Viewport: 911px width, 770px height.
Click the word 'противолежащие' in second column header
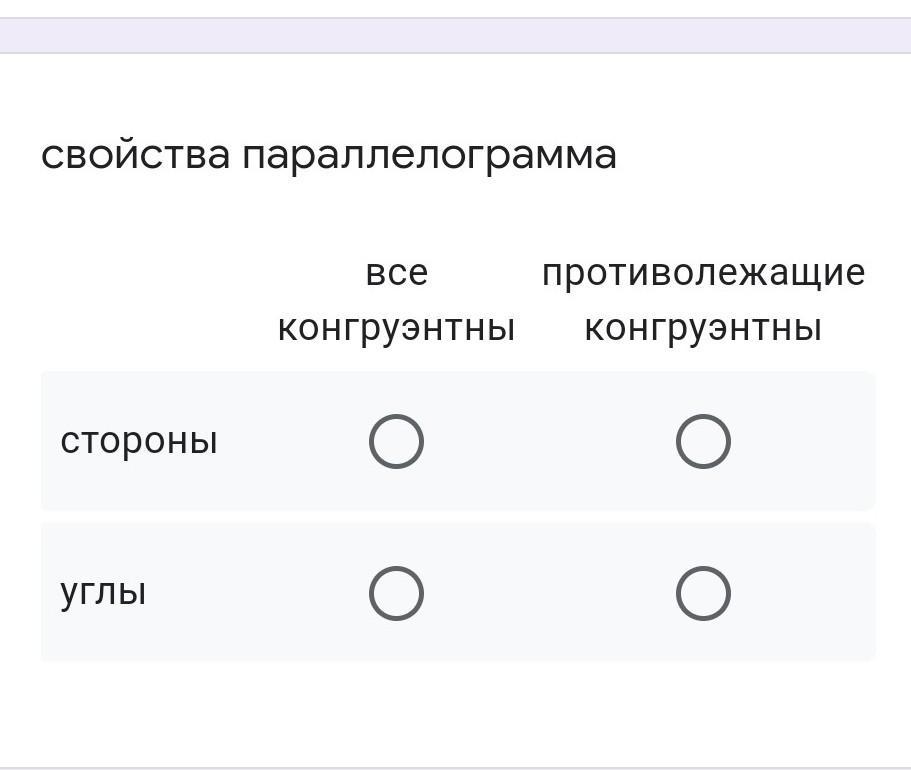[x=704, y=273]
